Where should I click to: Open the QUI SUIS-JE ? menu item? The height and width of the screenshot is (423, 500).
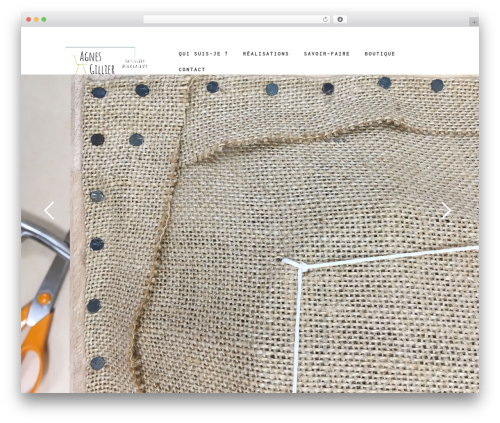point(203,54)
